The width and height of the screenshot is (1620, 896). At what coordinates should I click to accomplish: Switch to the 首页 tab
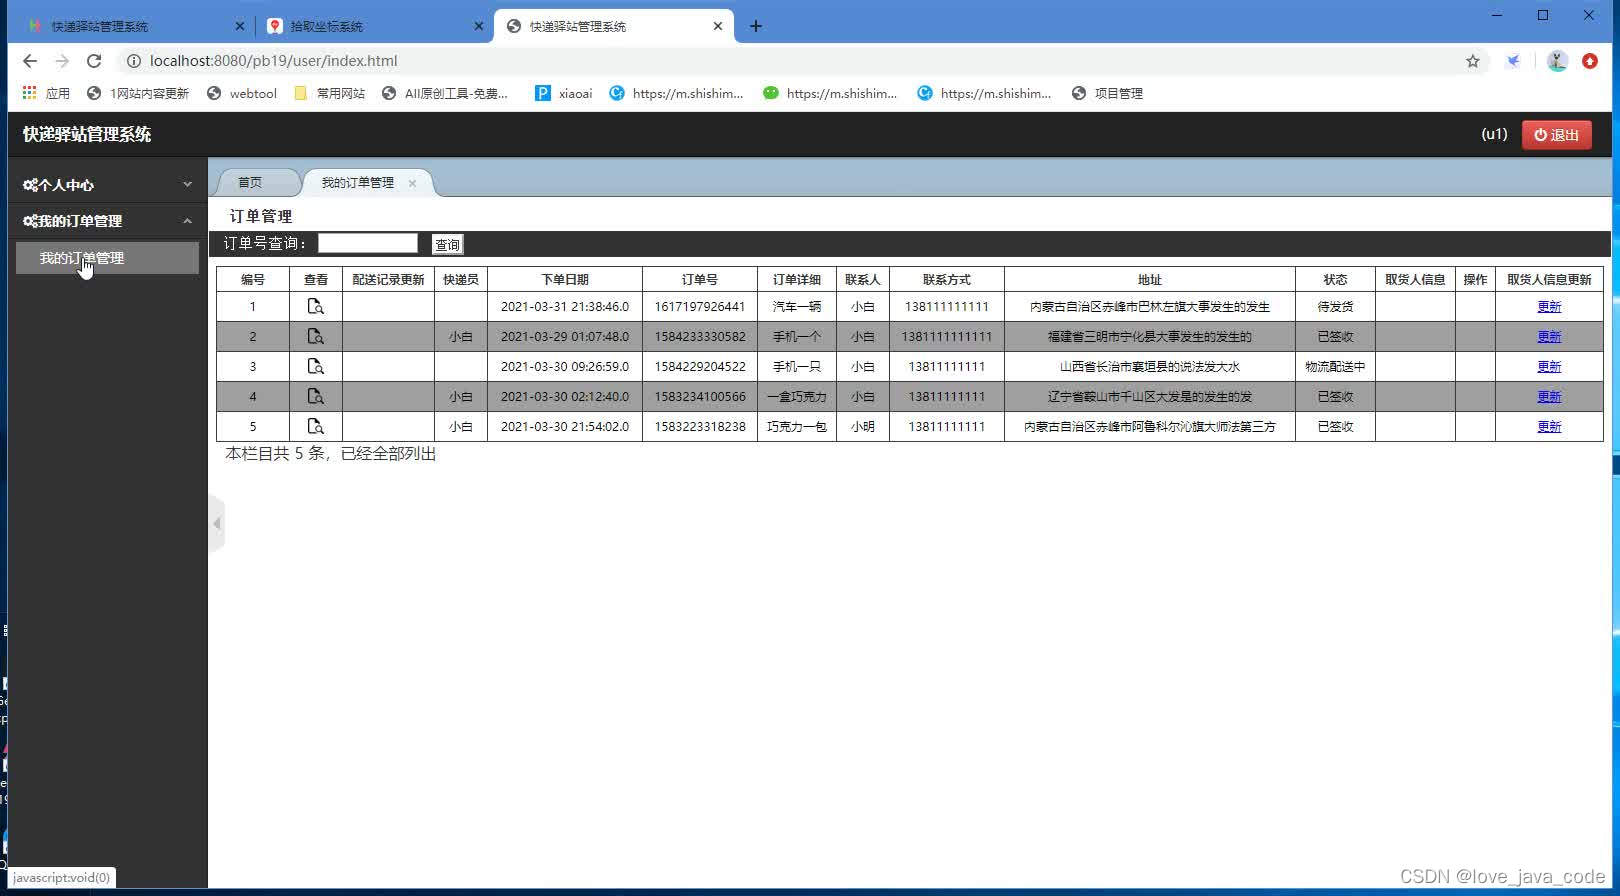click(x=250, y=182)
